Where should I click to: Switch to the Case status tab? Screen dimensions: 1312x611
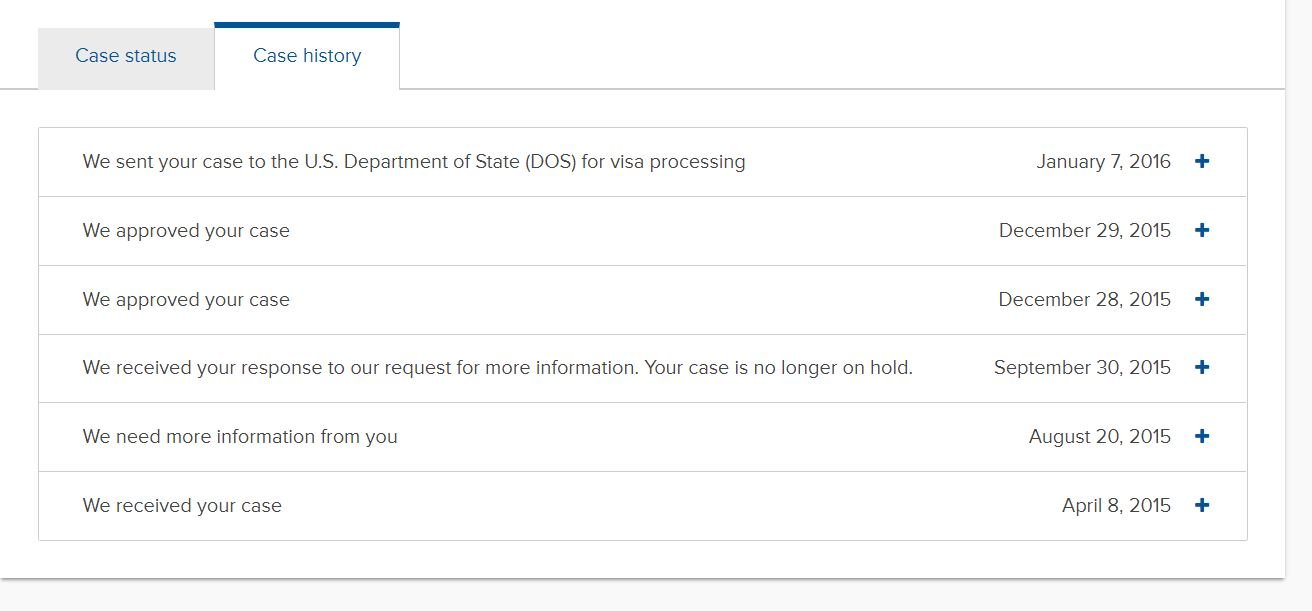click(126, 56)
